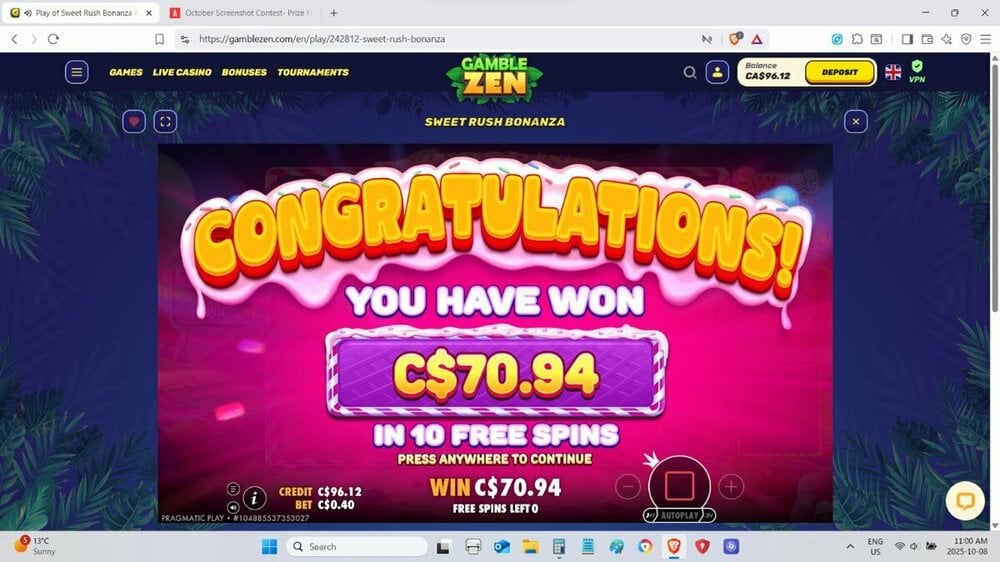Open the language selector UK flag

point(893,72)
